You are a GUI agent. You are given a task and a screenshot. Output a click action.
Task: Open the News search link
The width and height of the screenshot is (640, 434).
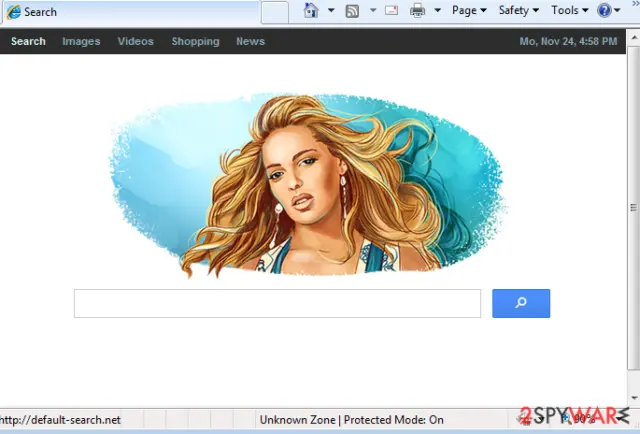250,41
